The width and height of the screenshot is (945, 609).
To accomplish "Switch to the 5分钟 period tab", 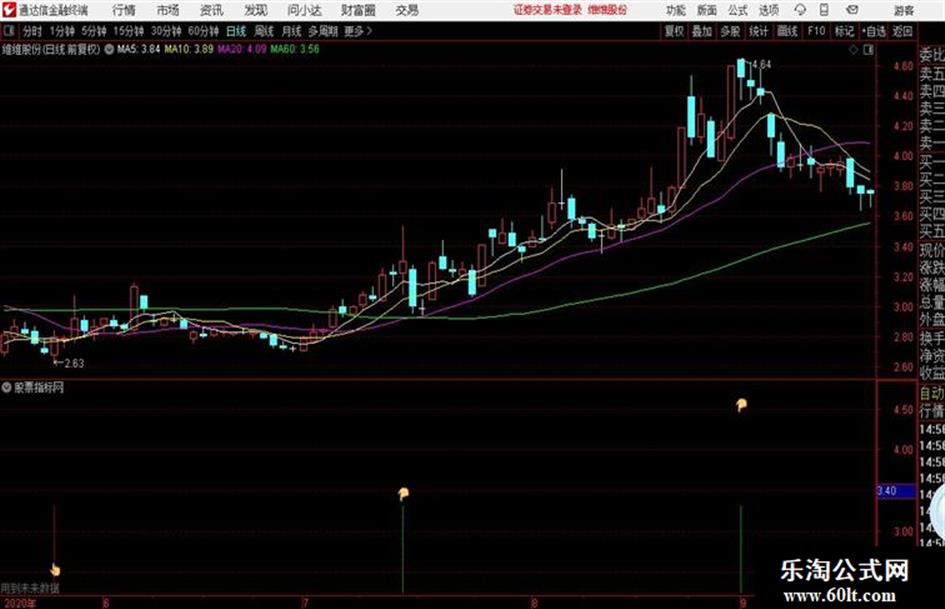I will pos(93,31).
